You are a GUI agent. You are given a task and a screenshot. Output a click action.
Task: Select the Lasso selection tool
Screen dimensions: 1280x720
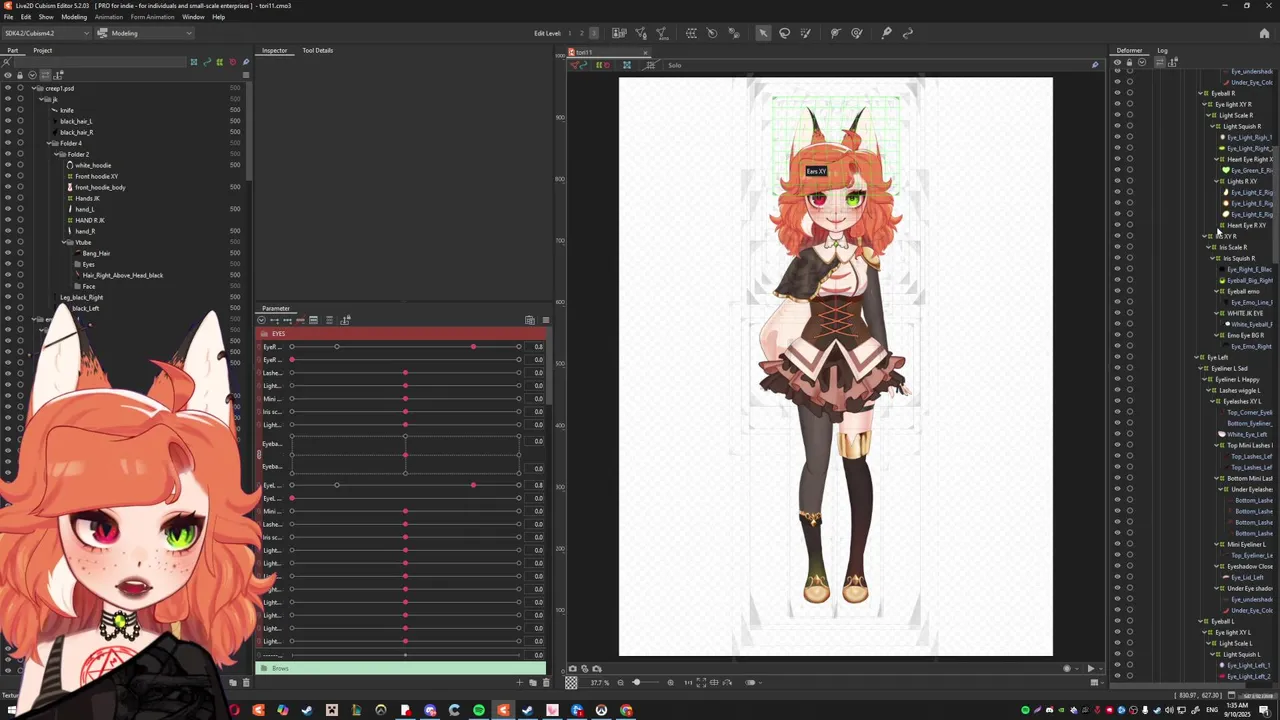tap(784, 33)
